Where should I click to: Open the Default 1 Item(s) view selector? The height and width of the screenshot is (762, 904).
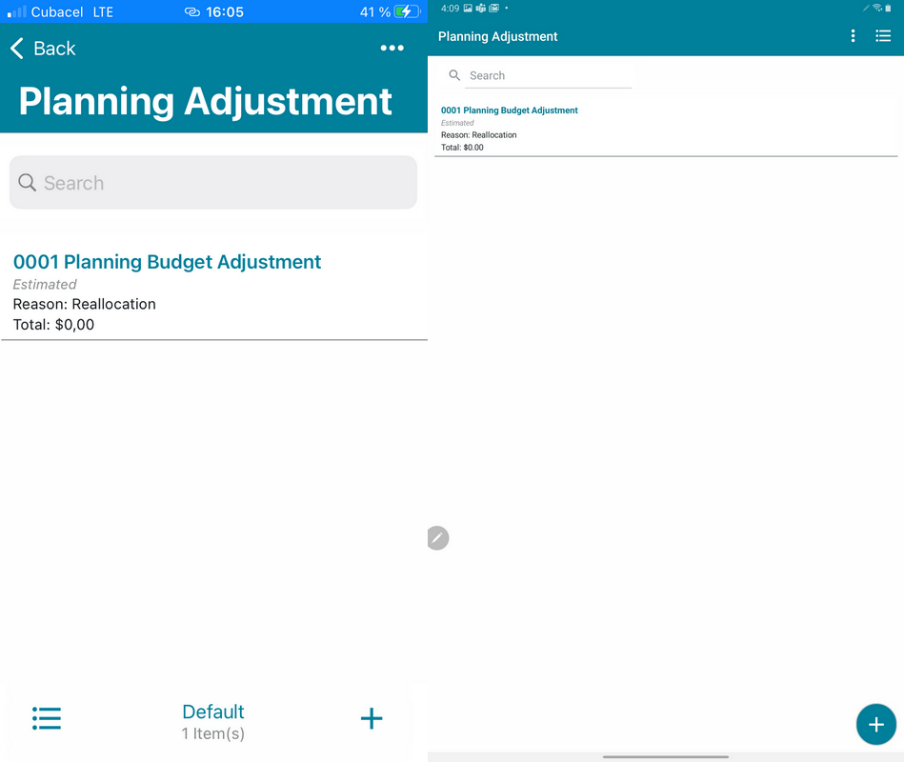[x=213, y=721]
